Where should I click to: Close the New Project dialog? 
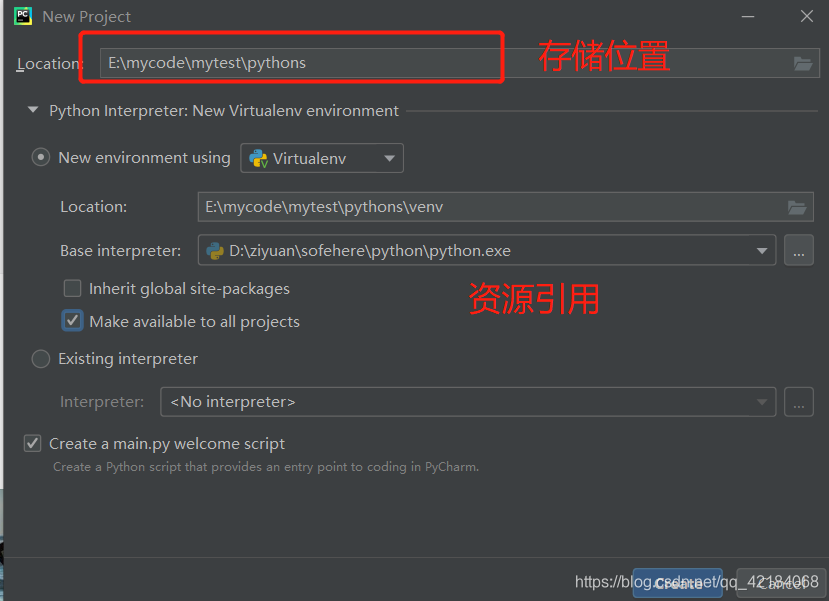tap(807, 16)
